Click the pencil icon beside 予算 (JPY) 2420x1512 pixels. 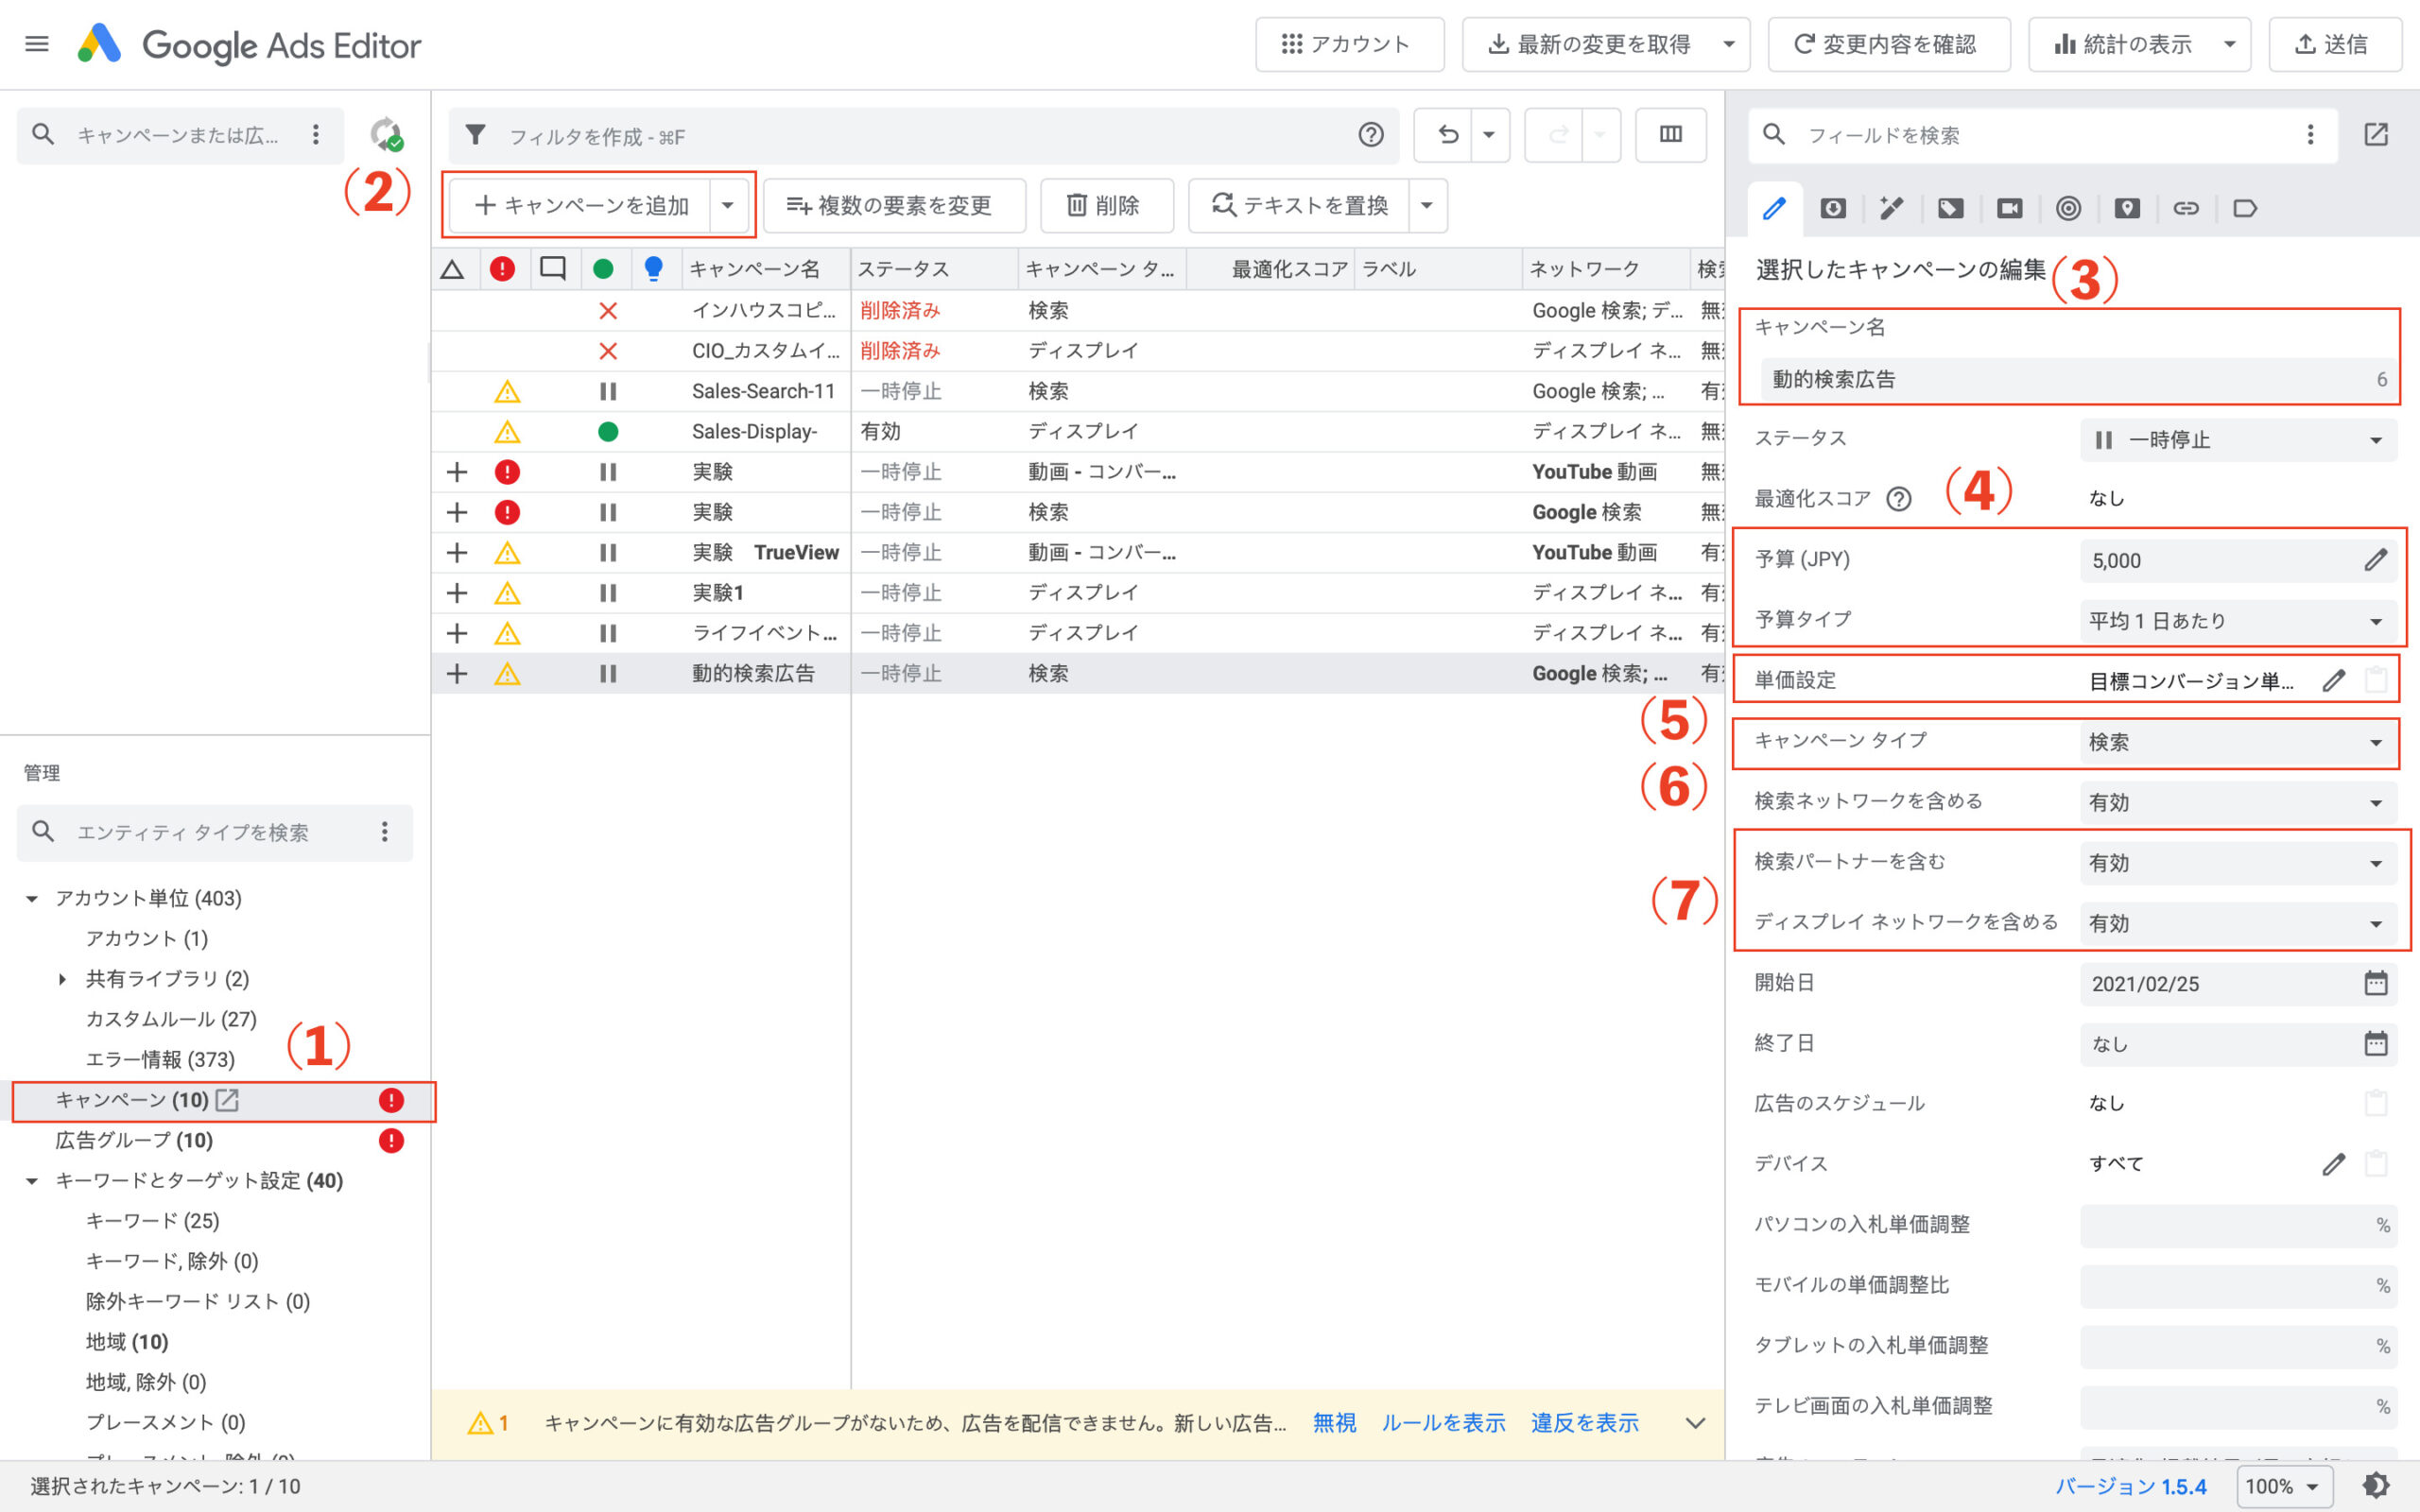[2377, 560]
